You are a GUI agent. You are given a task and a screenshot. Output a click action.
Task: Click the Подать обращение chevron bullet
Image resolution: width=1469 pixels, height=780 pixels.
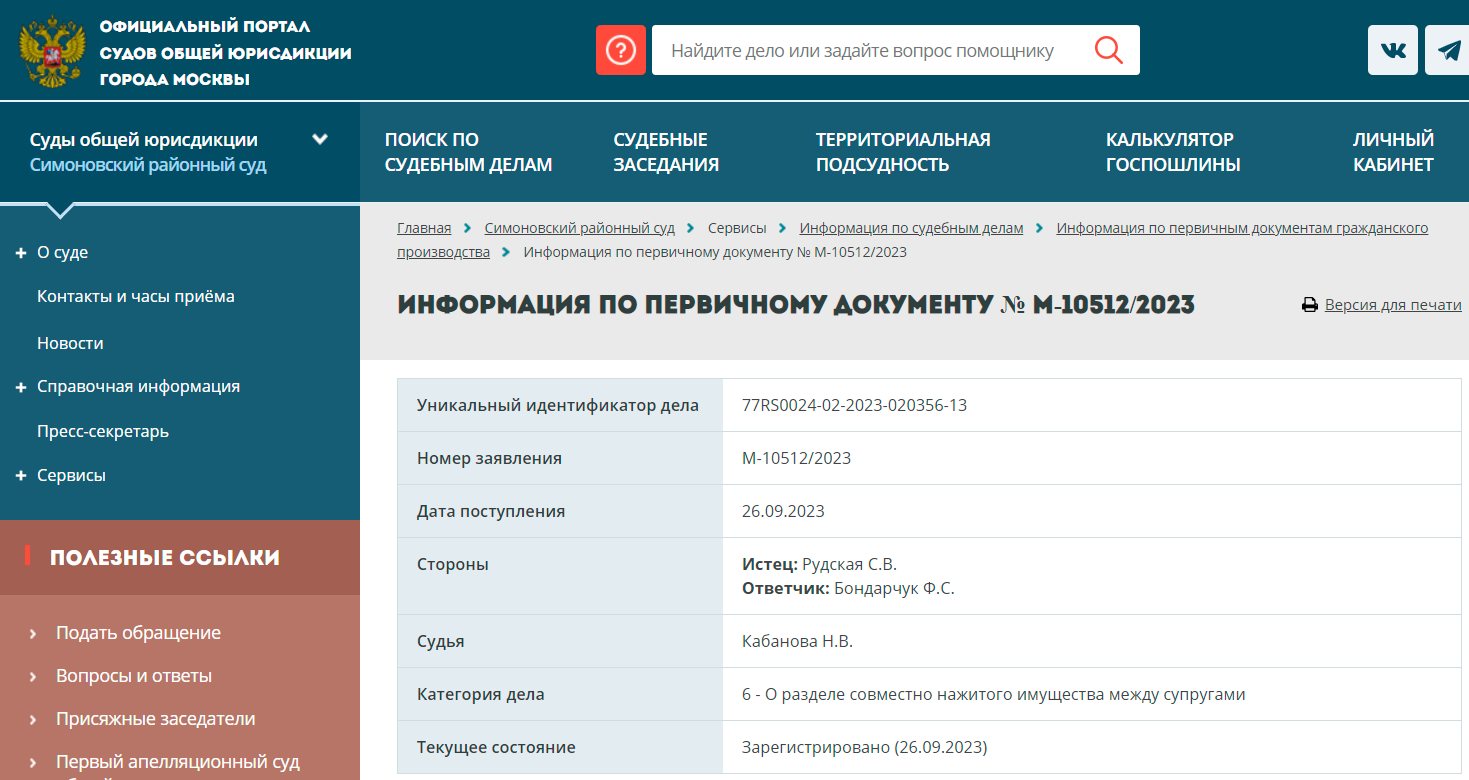(33, 634)
